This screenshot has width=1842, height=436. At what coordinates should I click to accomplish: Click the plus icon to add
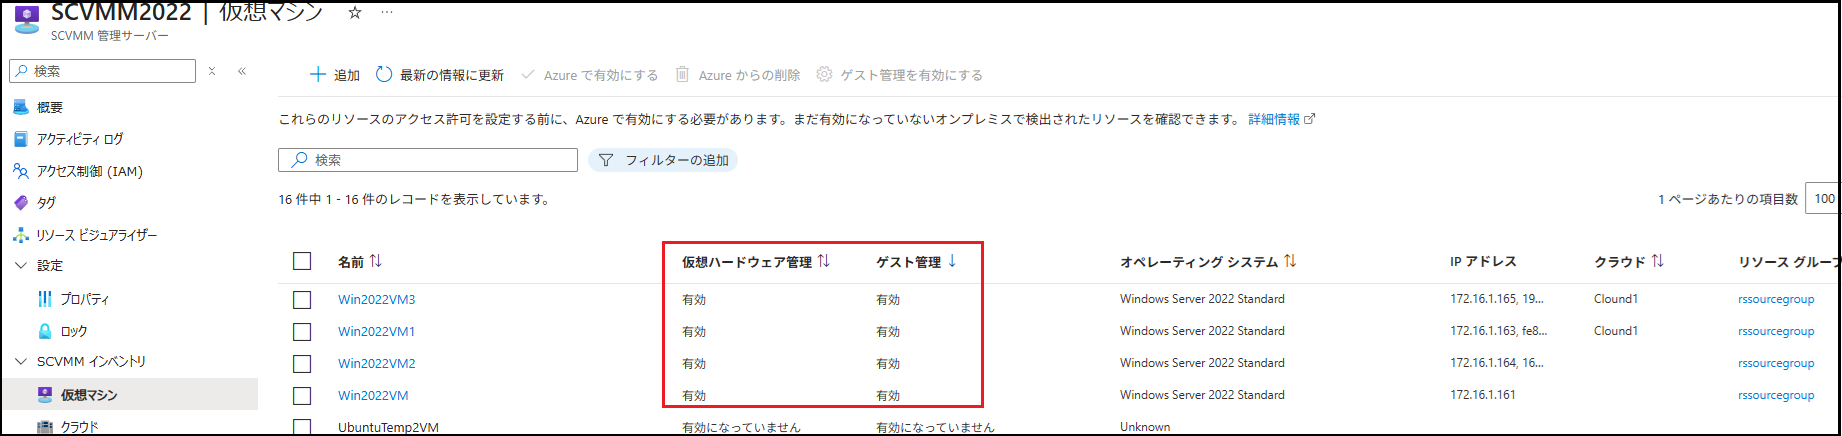tap(318, 75)
